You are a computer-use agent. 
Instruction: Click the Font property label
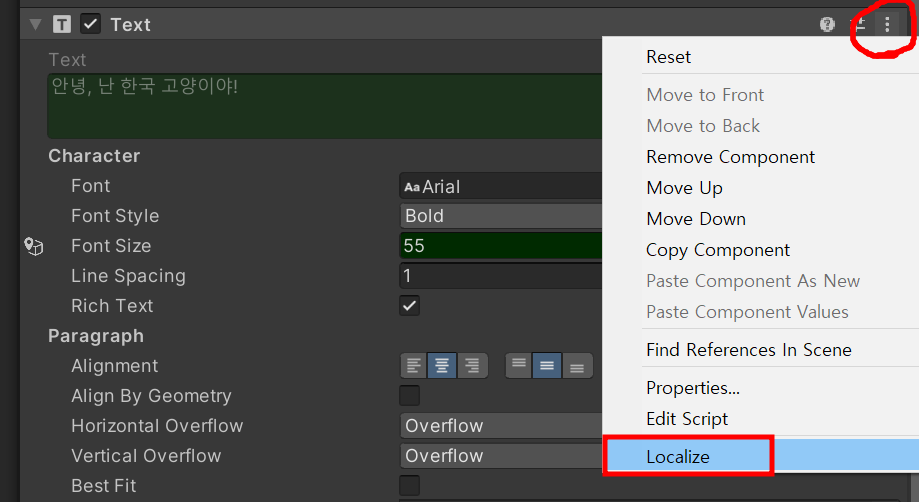tap(90, 186)
